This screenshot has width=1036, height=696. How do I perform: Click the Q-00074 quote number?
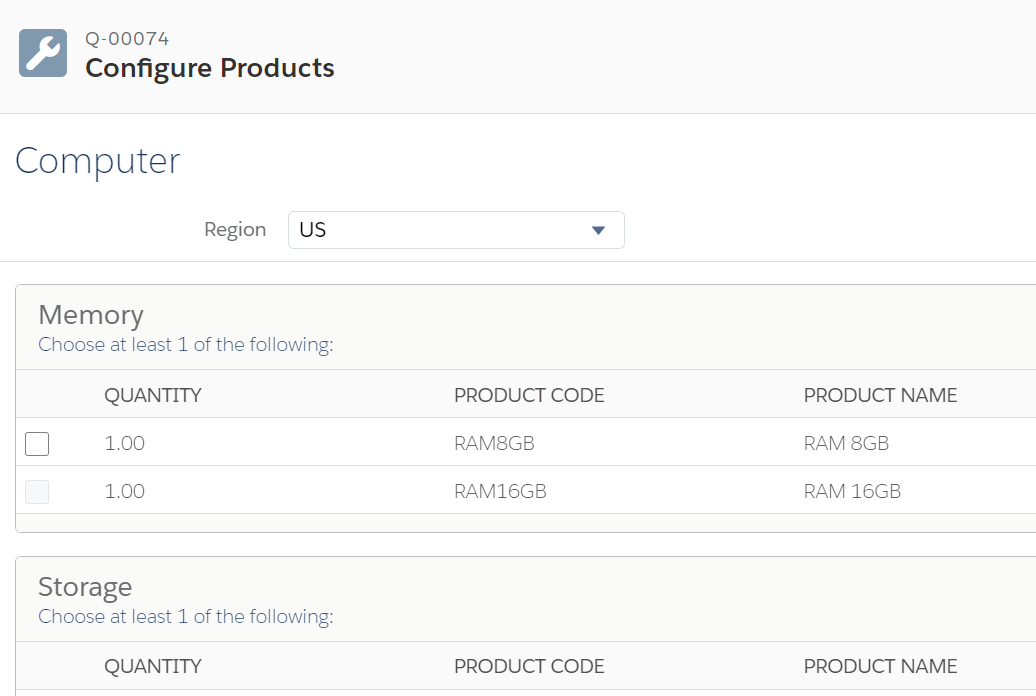pos(127,39)
